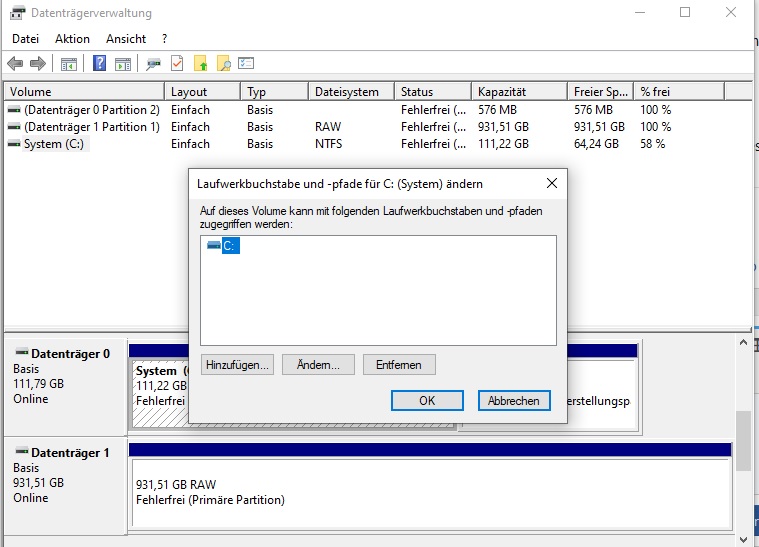The height and width of the screenshot is (547, 759).
Task: Open the Datei menu
Action: coord(25,39)
